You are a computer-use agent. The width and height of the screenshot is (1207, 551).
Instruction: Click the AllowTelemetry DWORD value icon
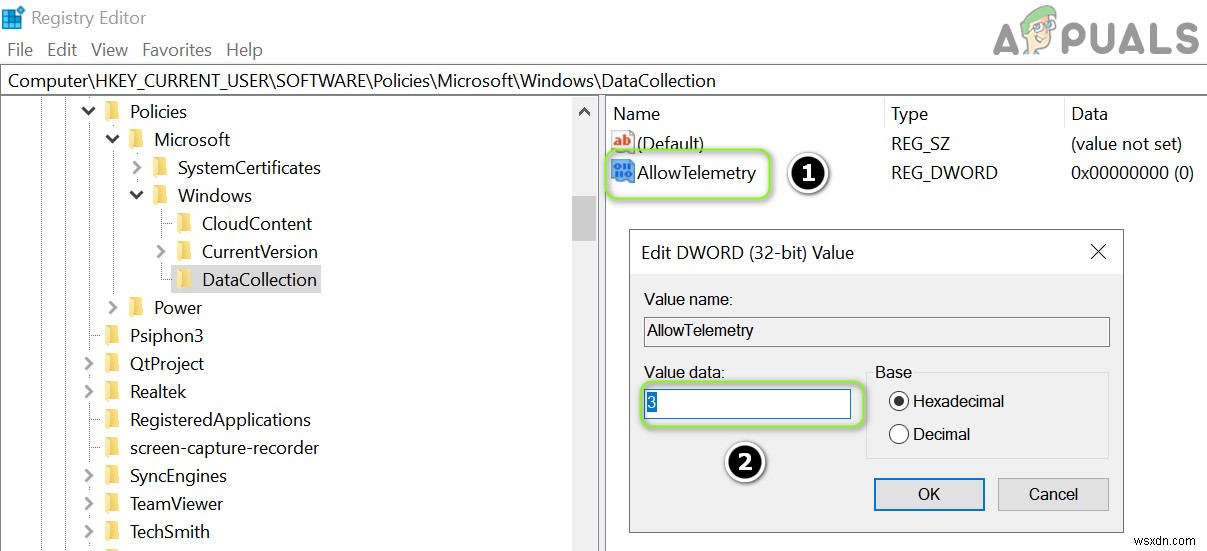pos(623,172)
